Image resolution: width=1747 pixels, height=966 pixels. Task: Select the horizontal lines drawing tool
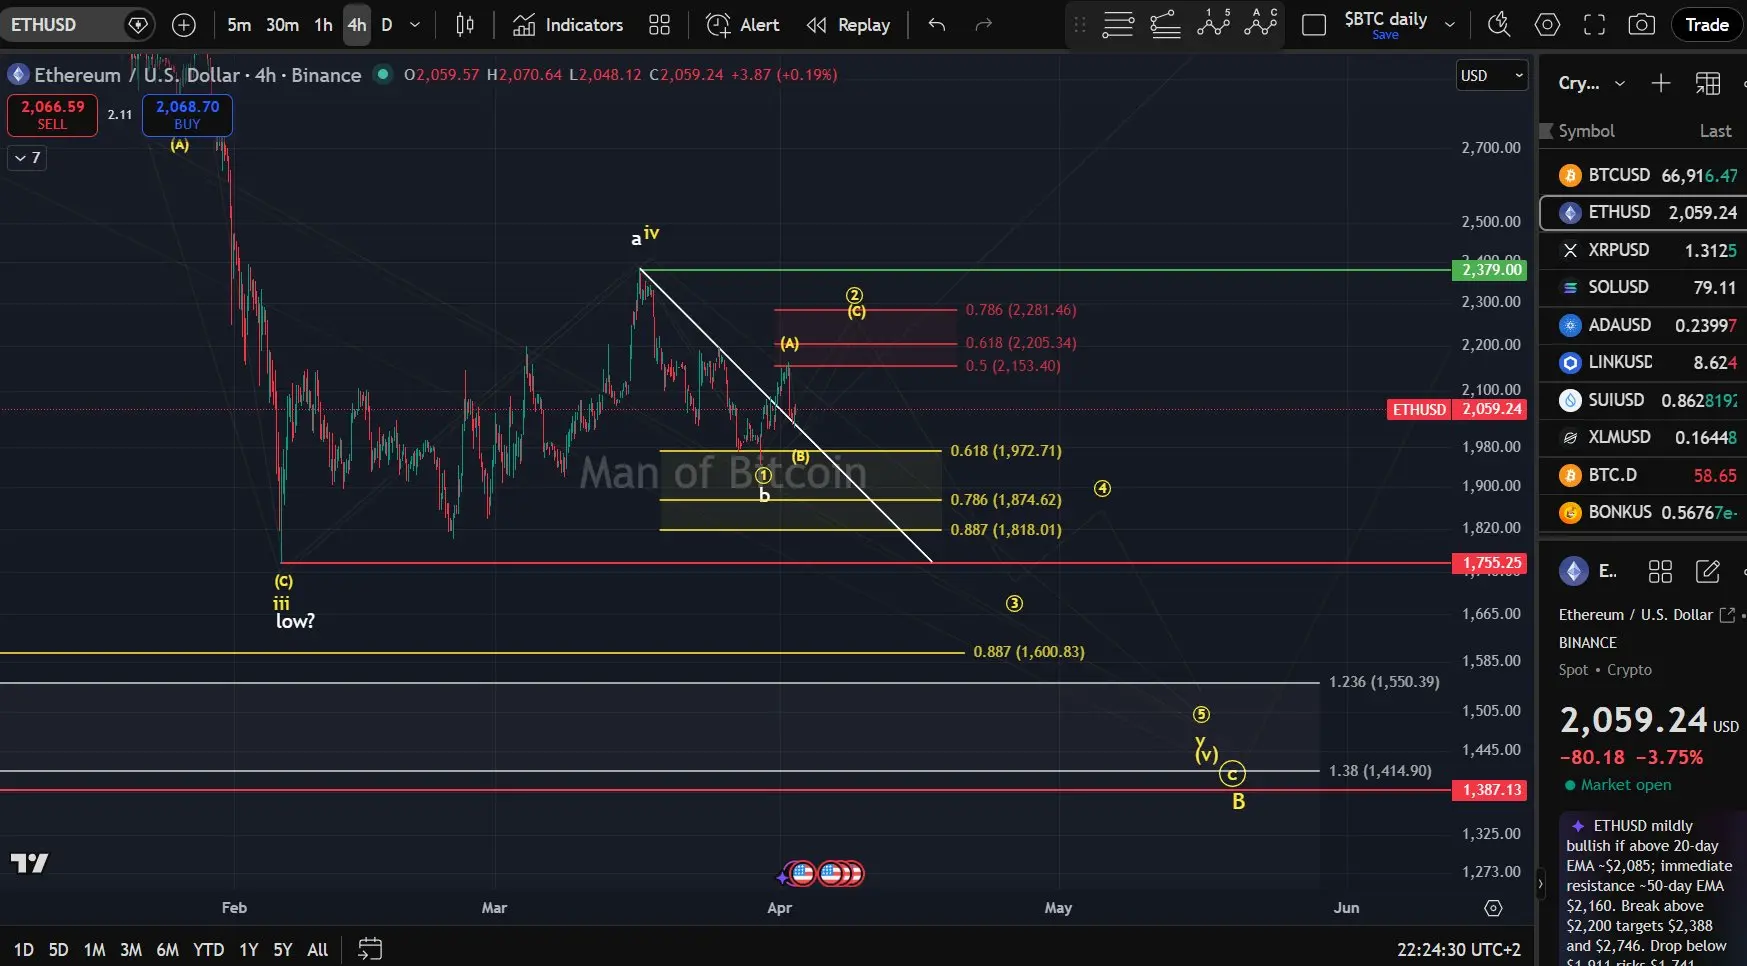click(1117, 25)
